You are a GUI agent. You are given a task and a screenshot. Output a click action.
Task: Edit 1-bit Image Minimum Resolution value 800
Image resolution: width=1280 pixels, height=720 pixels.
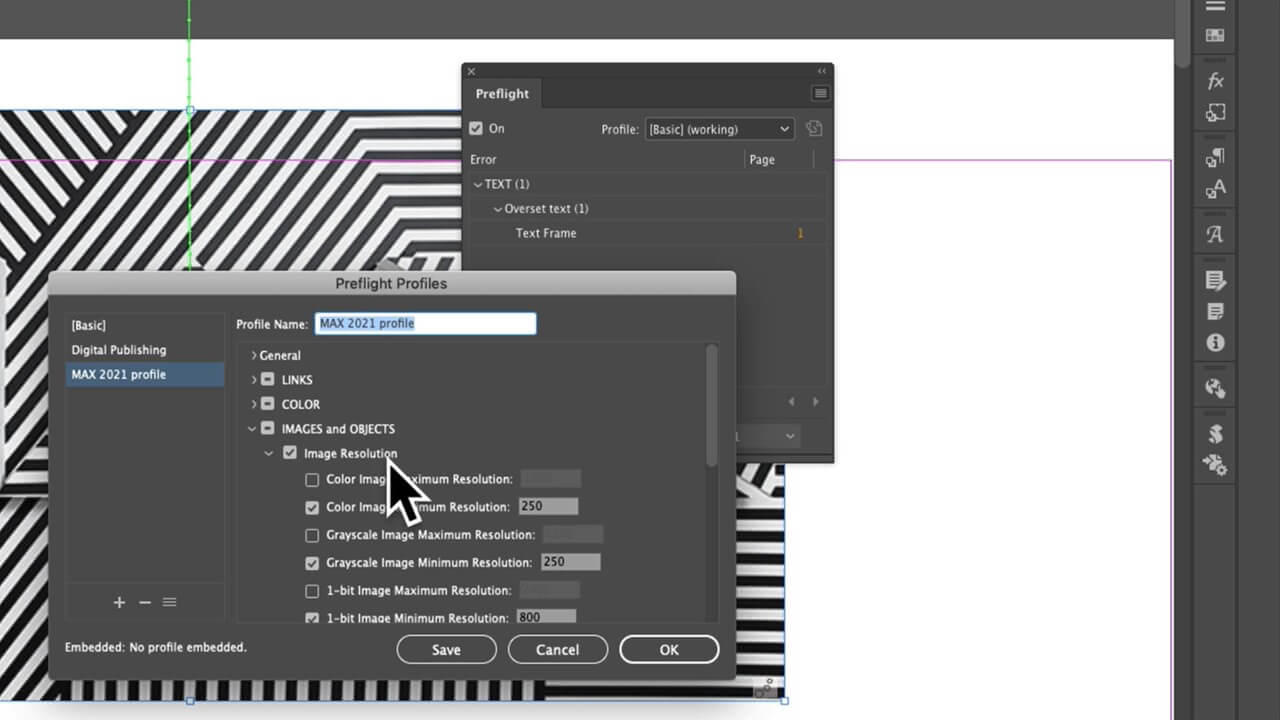(x=546, y=616)
